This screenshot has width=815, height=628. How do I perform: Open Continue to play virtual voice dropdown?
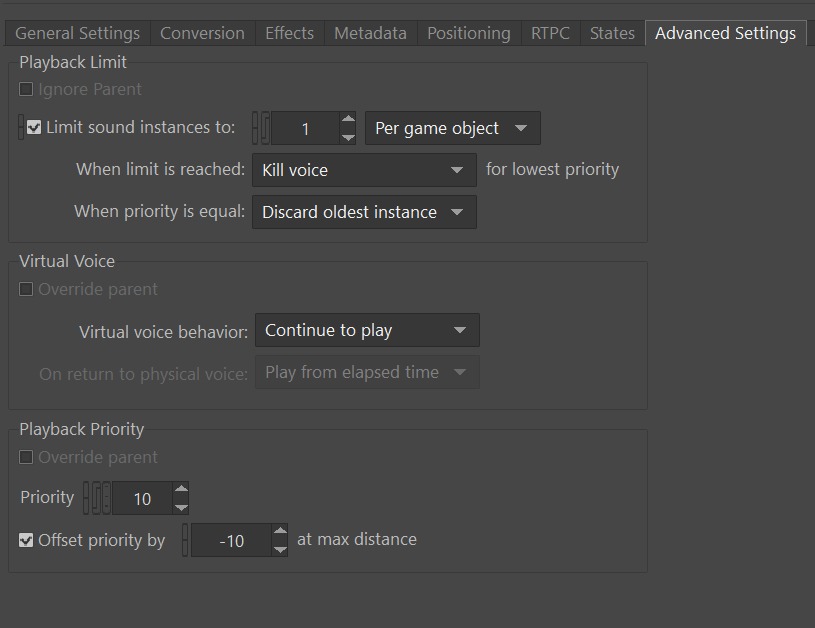point(367,330)
